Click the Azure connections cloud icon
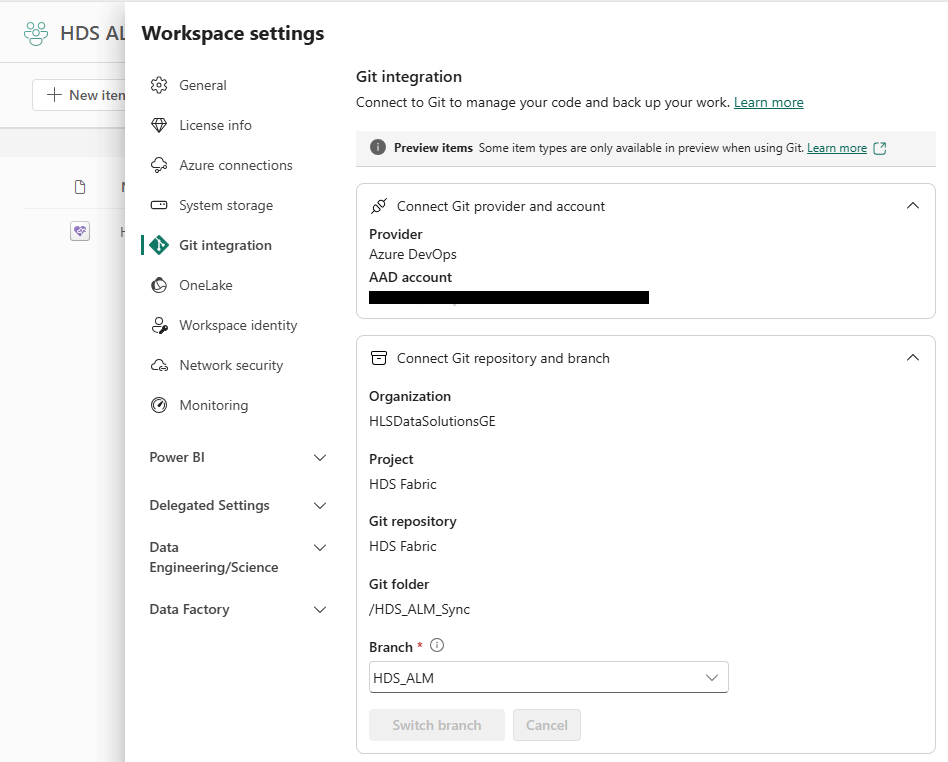Viewport: 948px width, 762px height. pos(159,165)
